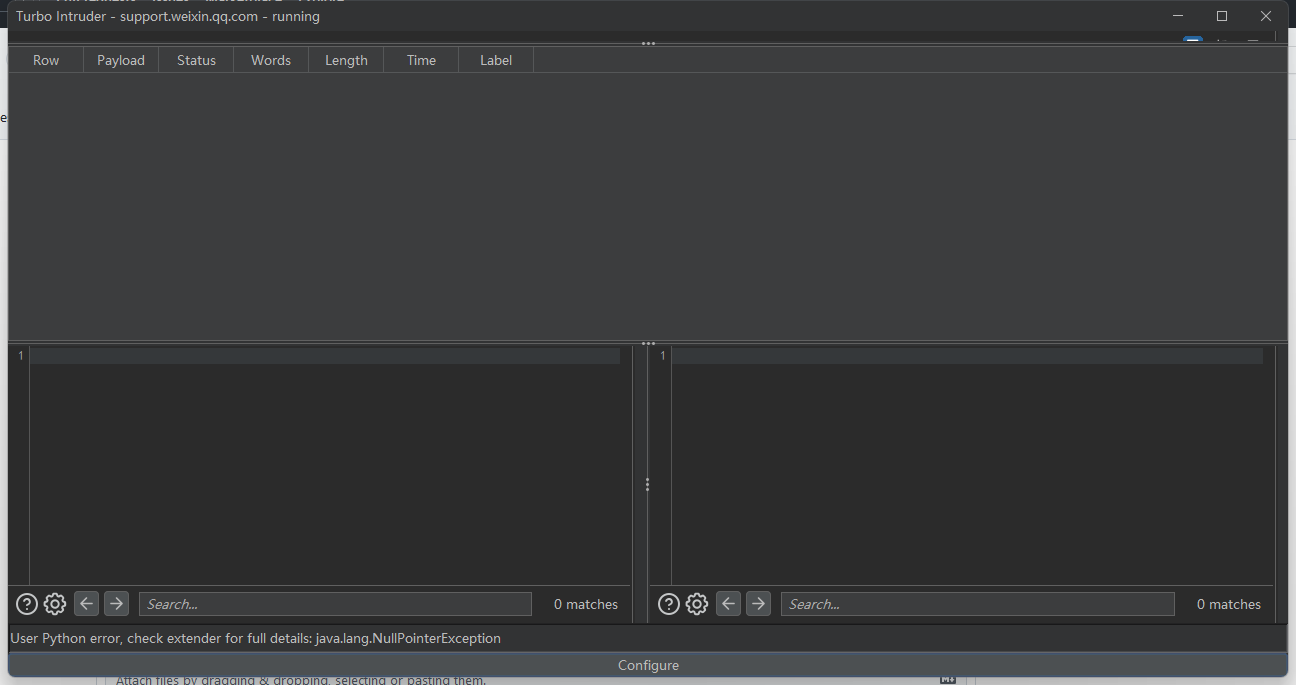Viewport: 1296px width, 685px height.
Task: Open the response pane search settings gear
Action: point(697,603)
